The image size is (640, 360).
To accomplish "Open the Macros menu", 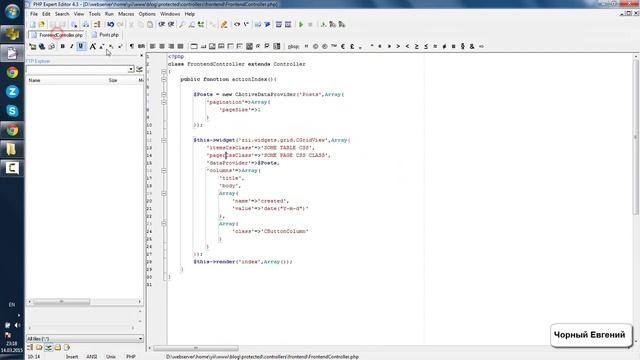I will (126, 14).
